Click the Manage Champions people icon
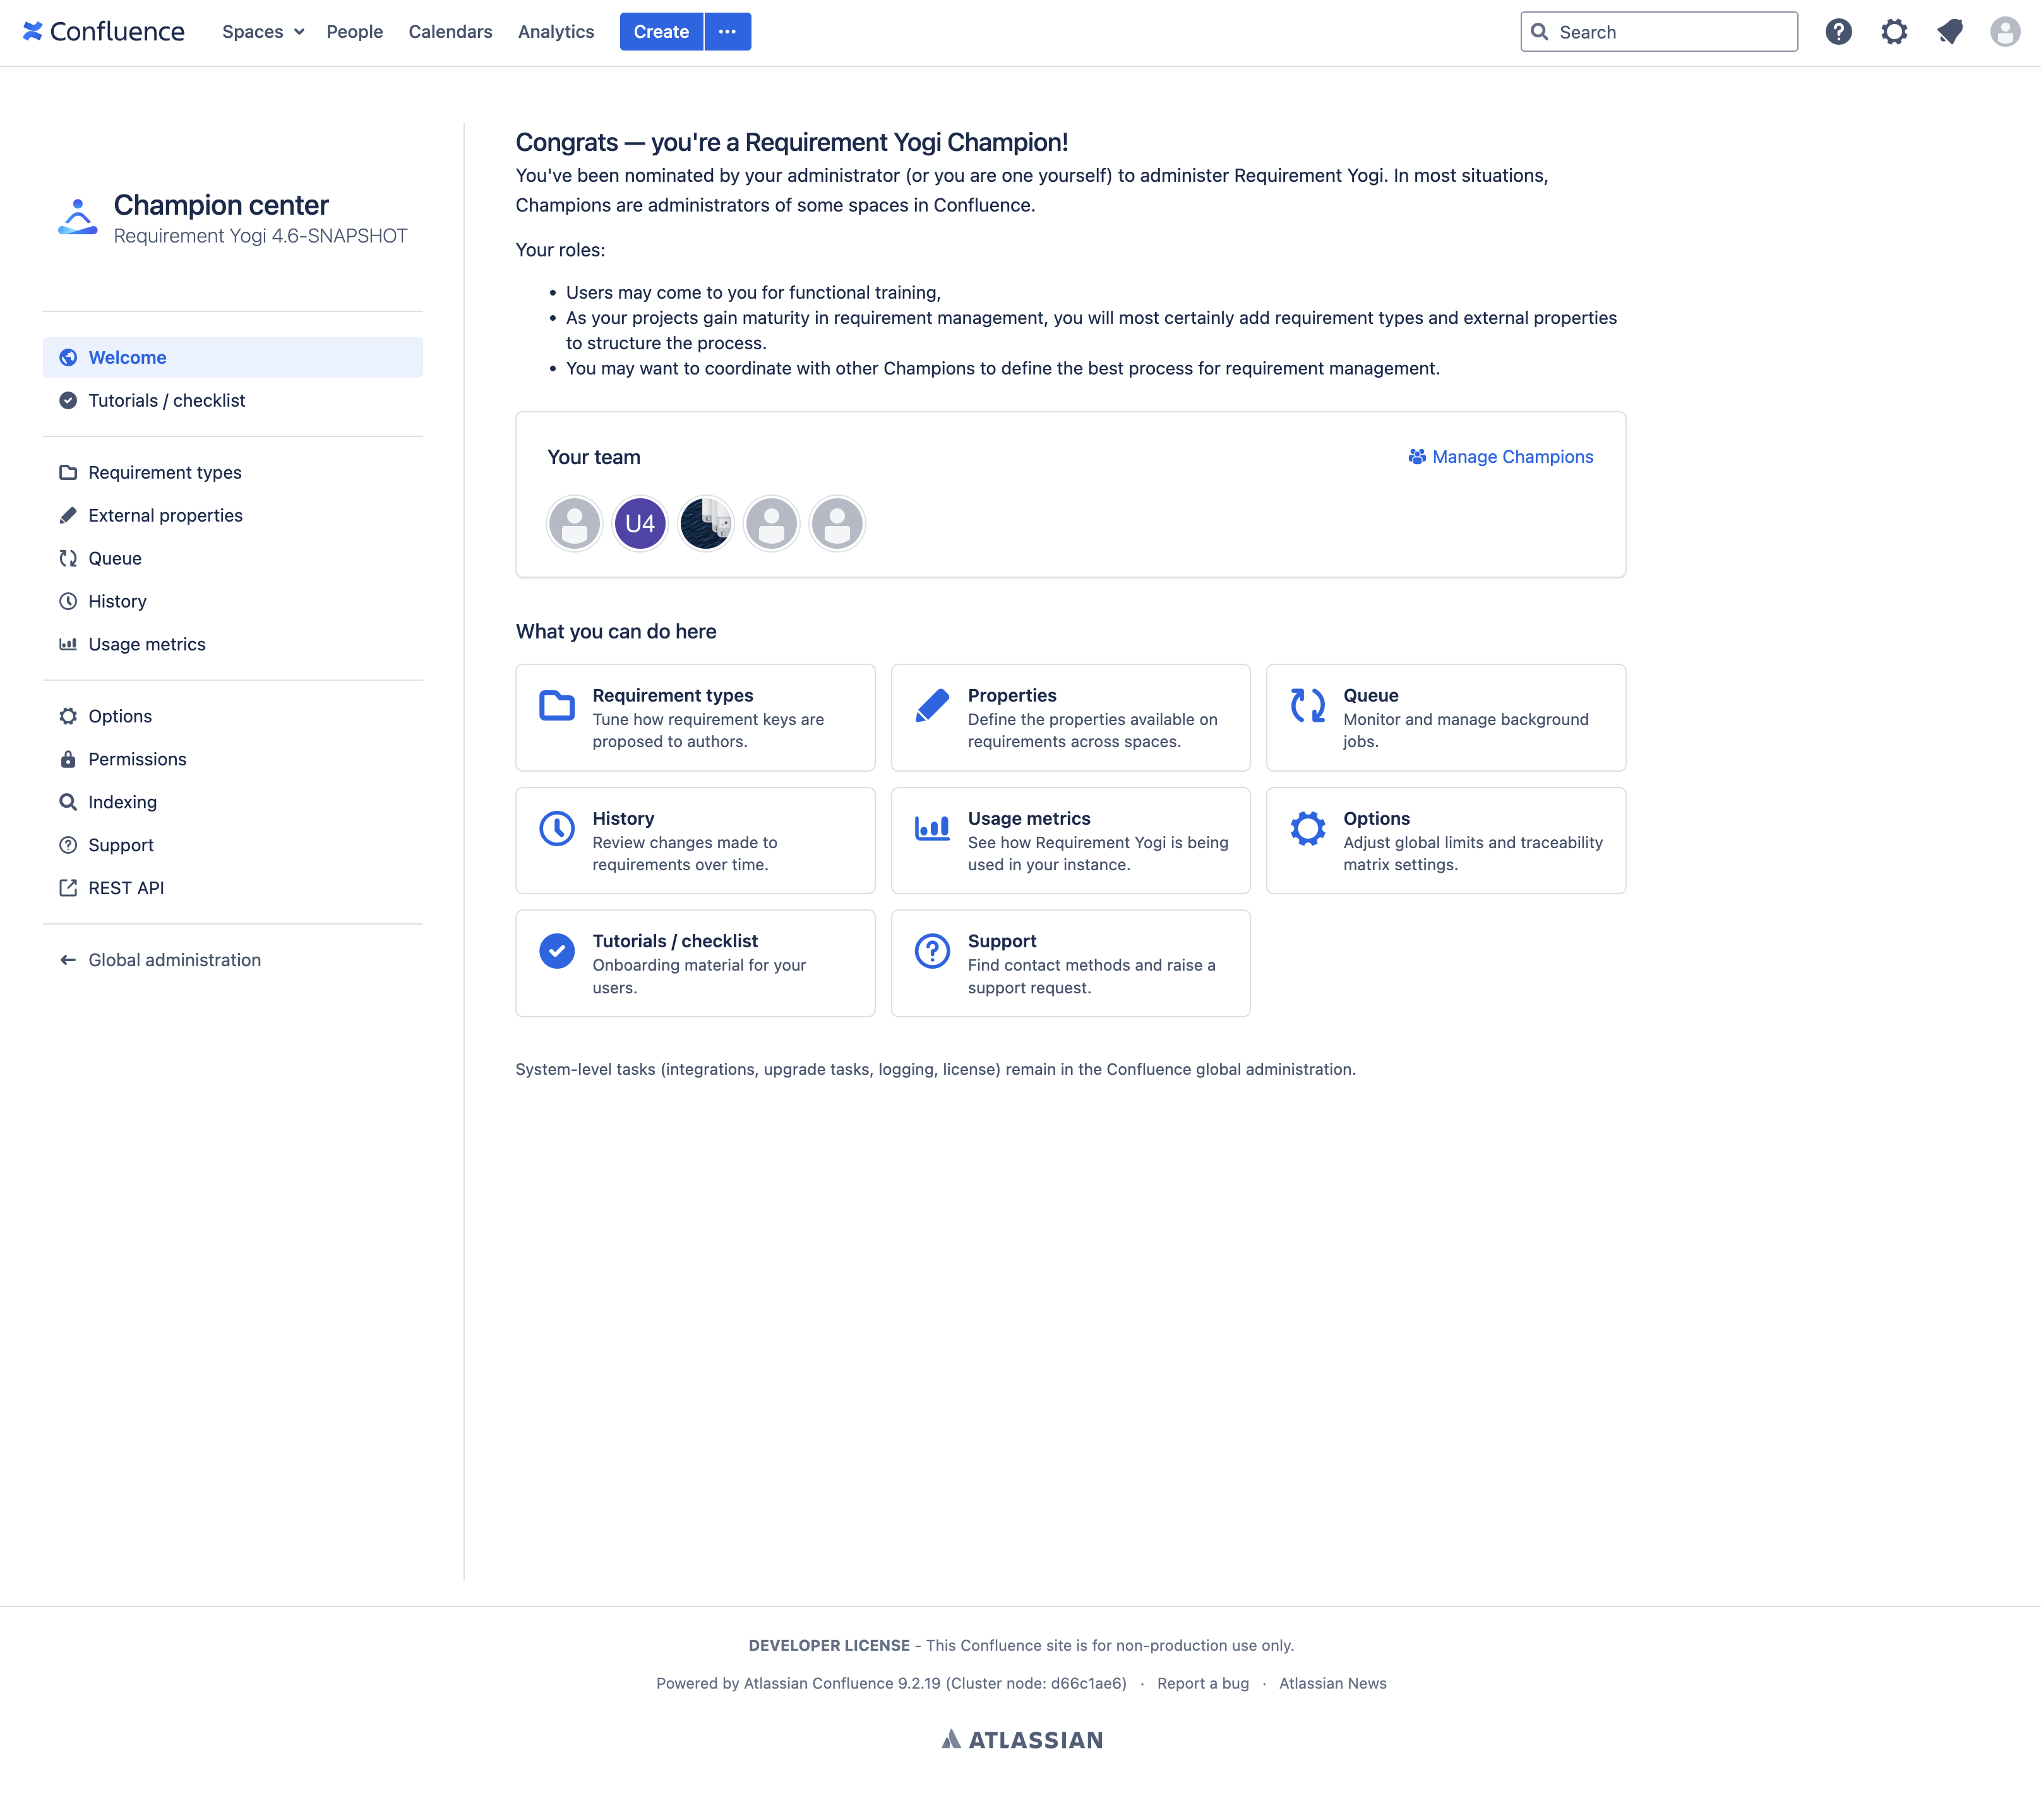Viewport: 2041px width, 1820px height. click(x=1417, y=457)
